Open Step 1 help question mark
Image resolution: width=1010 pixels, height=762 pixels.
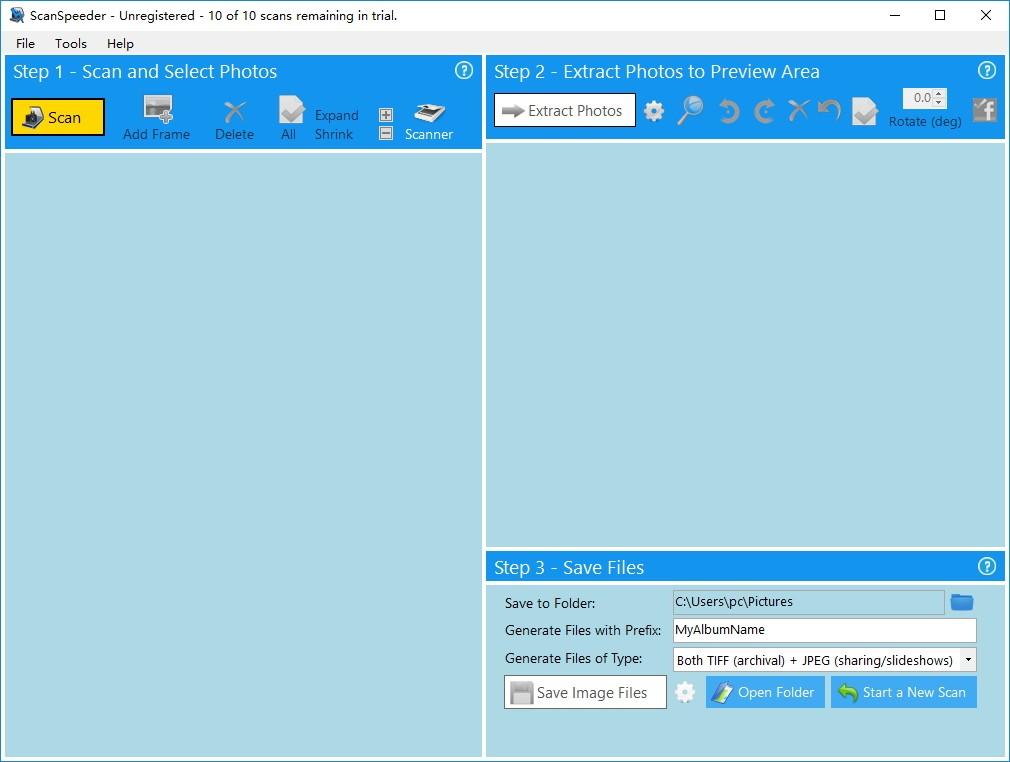coord(464,70)
